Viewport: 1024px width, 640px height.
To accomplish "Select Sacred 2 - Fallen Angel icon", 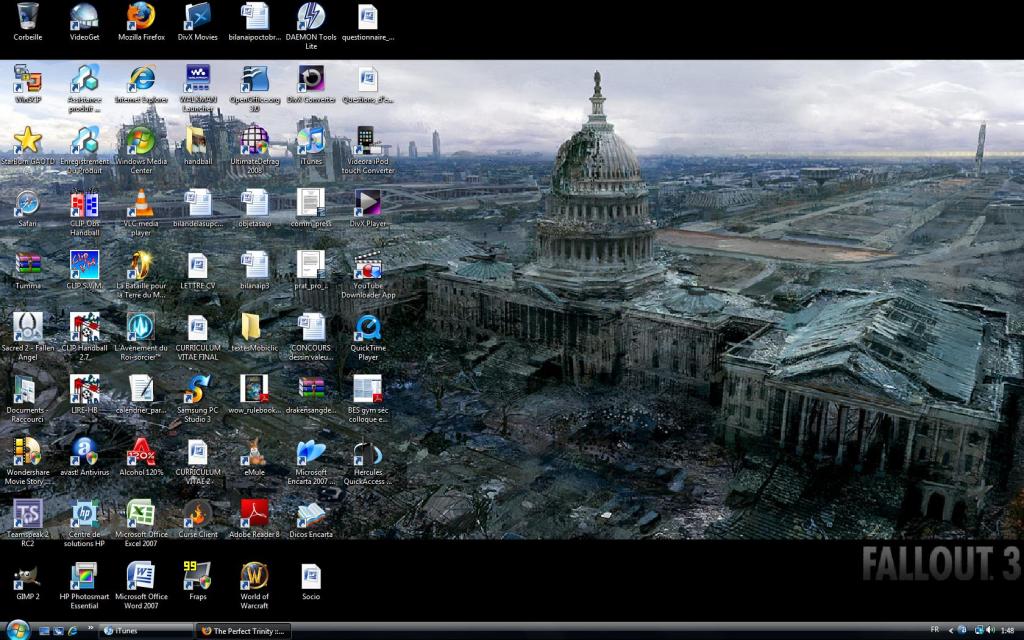I will pos(27,336).
